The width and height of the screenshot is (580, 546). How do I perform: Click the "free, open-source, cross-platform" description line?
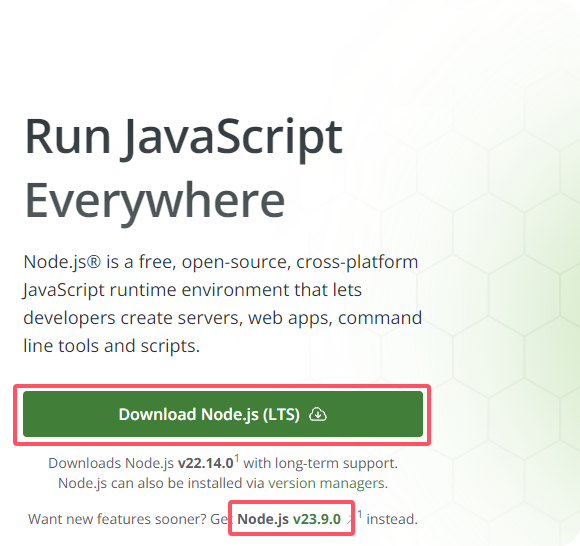pyautogui.click(x=278, y=262)
